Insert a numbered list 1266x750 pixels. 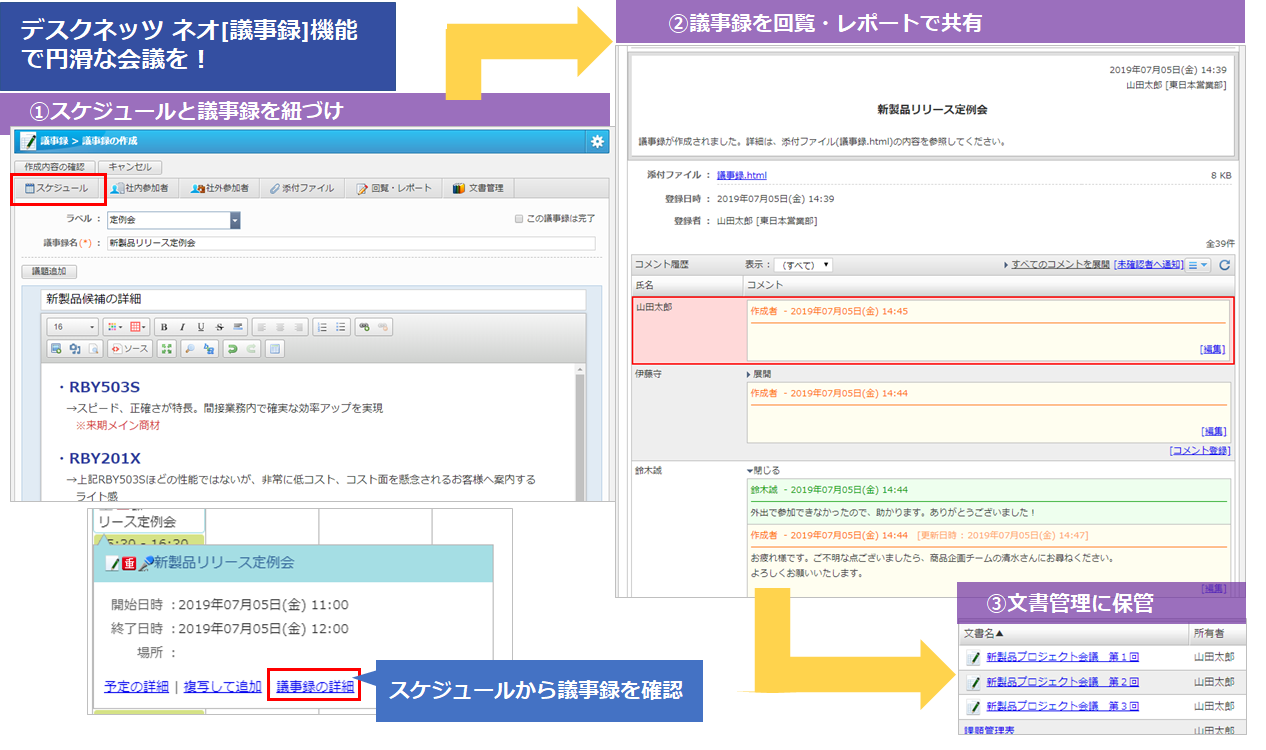(x=322, y=327)
